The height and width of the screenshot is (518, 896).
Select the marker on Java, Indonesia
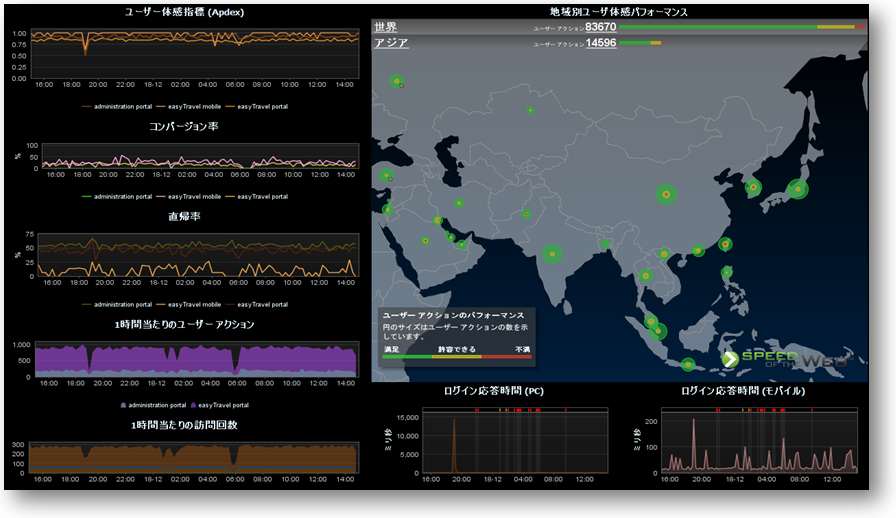688,365
